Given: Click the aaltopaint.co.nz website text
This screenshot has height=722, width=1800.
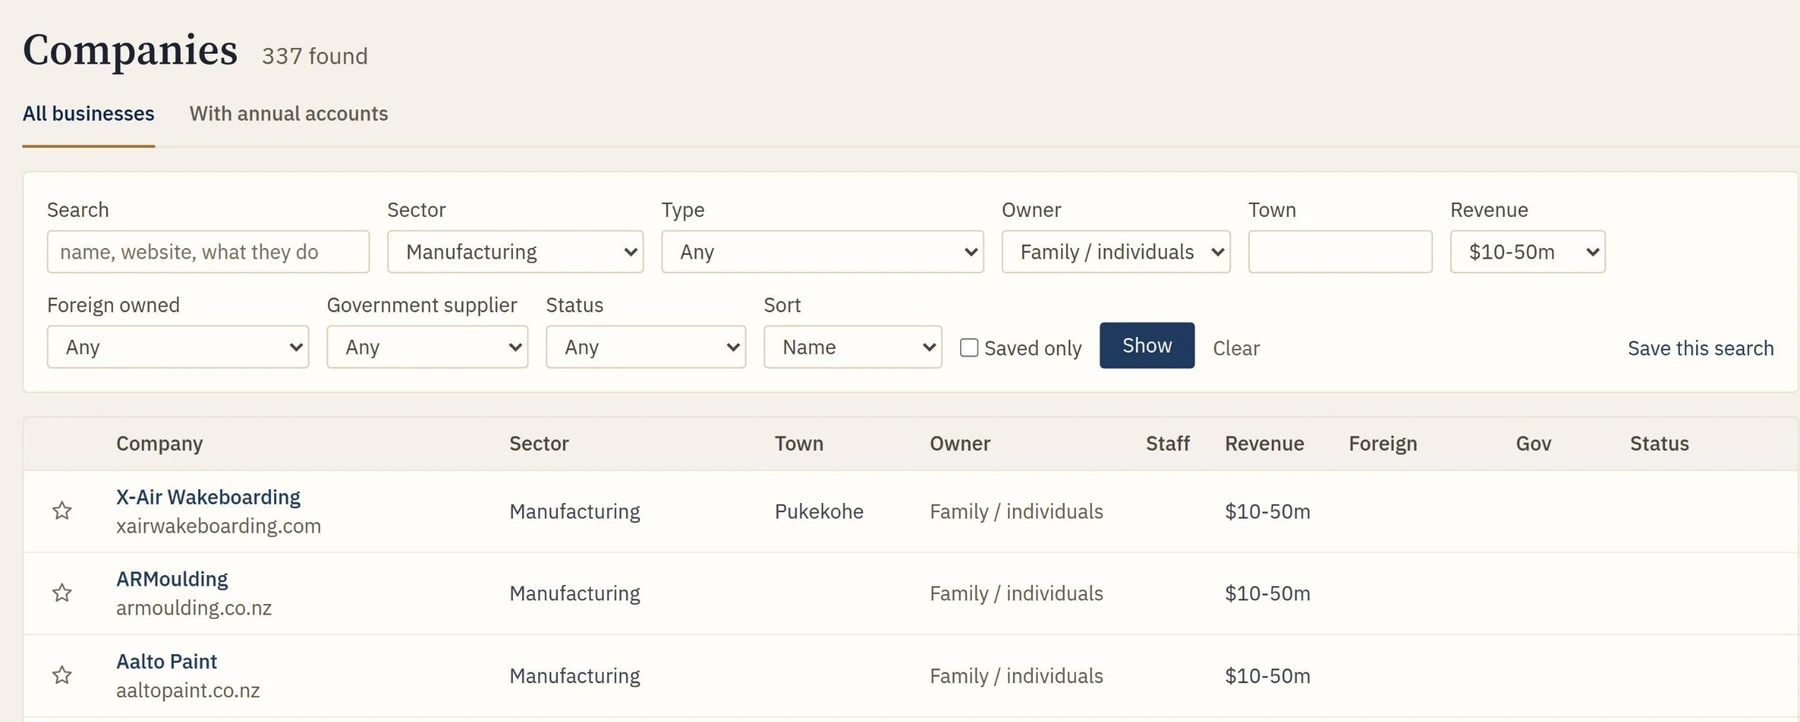Looking at the screenshot, I should click(188, 691).
